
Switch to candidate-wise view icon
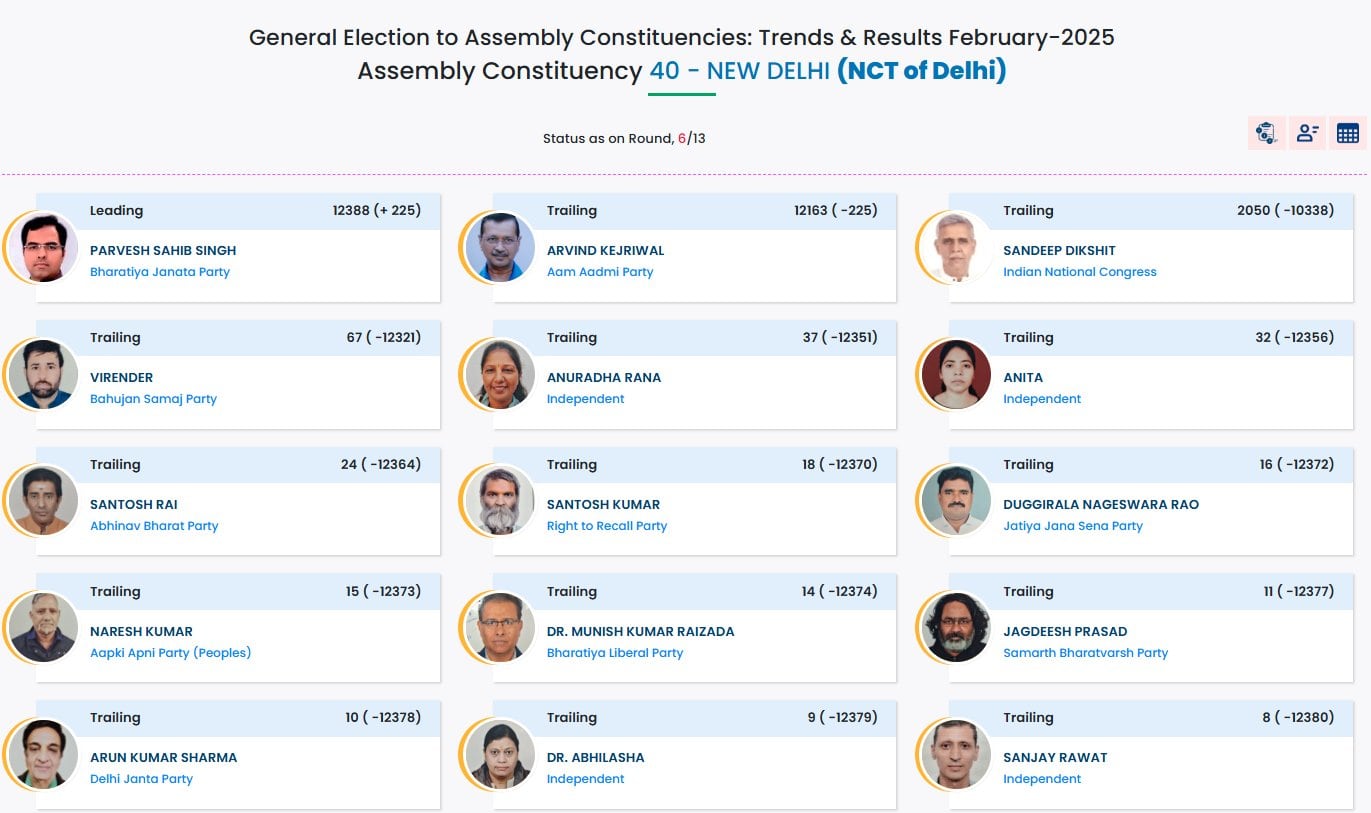[x=1307, y=132]
